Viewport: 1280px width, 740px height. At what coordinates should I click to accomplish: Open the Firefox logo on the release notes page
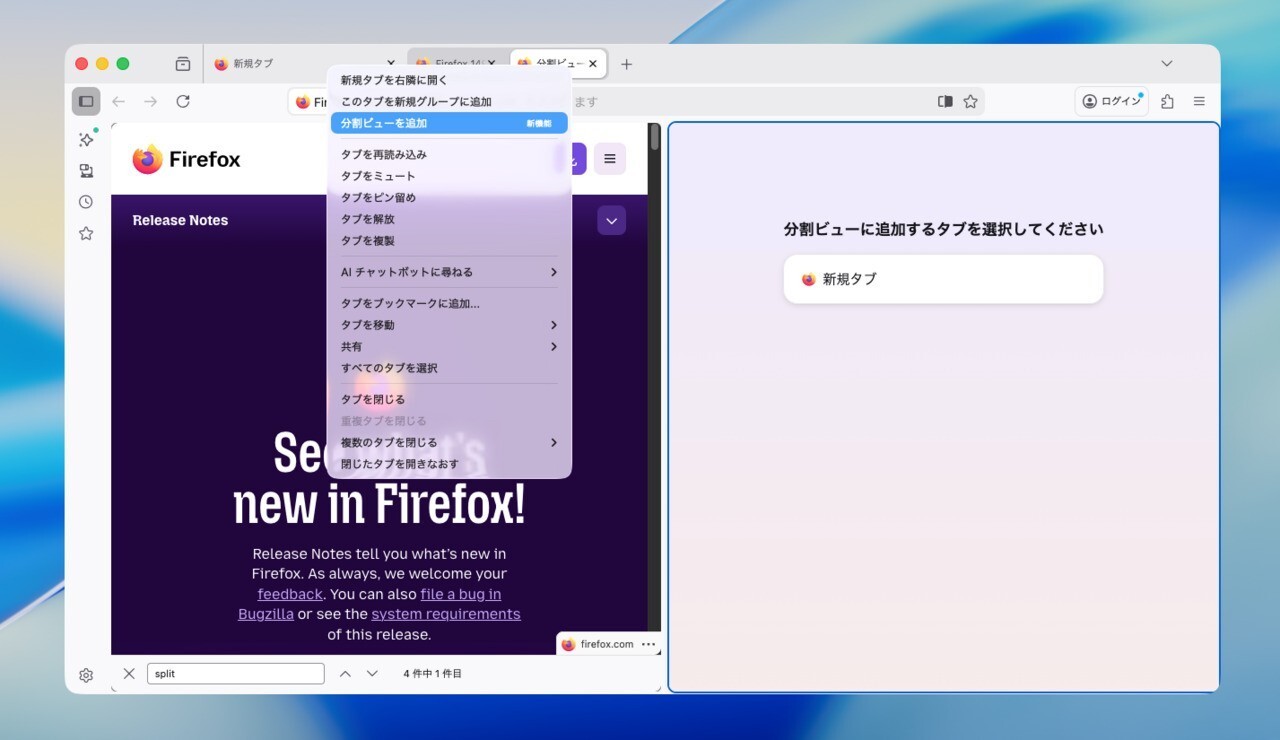tap(187, 159)
